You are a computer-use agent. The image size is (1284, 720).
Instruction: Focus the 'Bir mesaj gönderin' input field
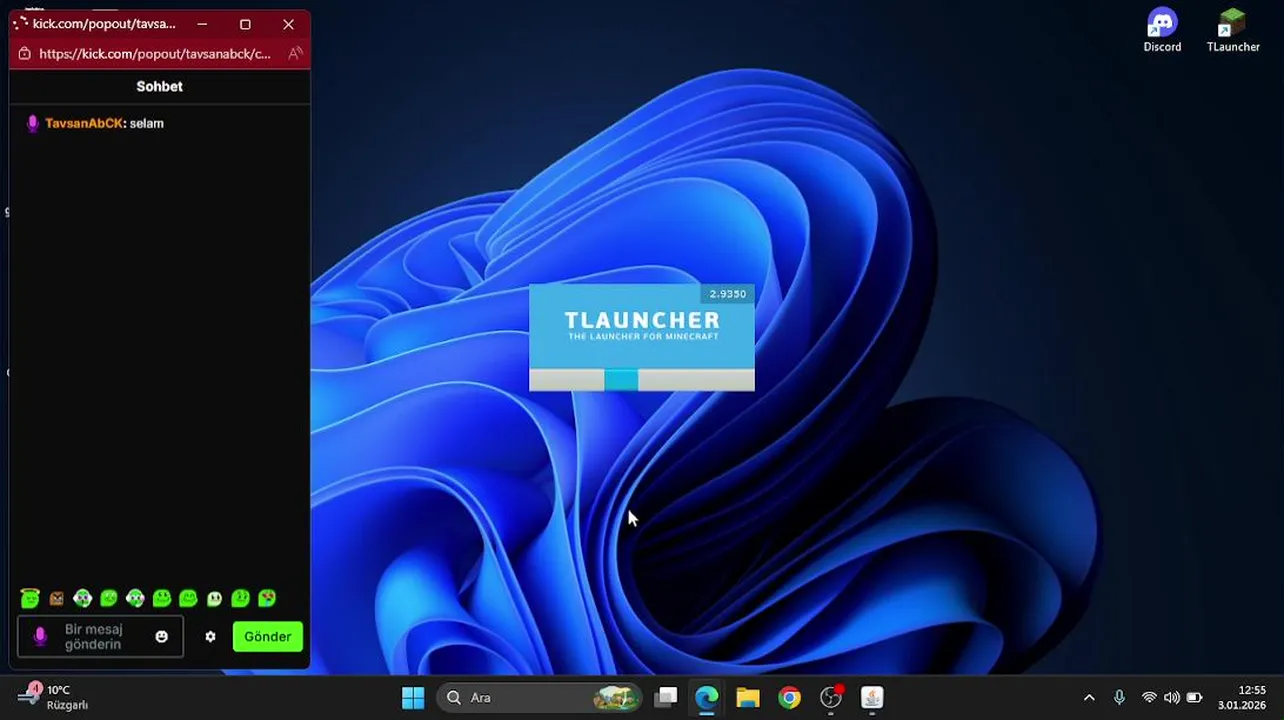click(100, 637)
